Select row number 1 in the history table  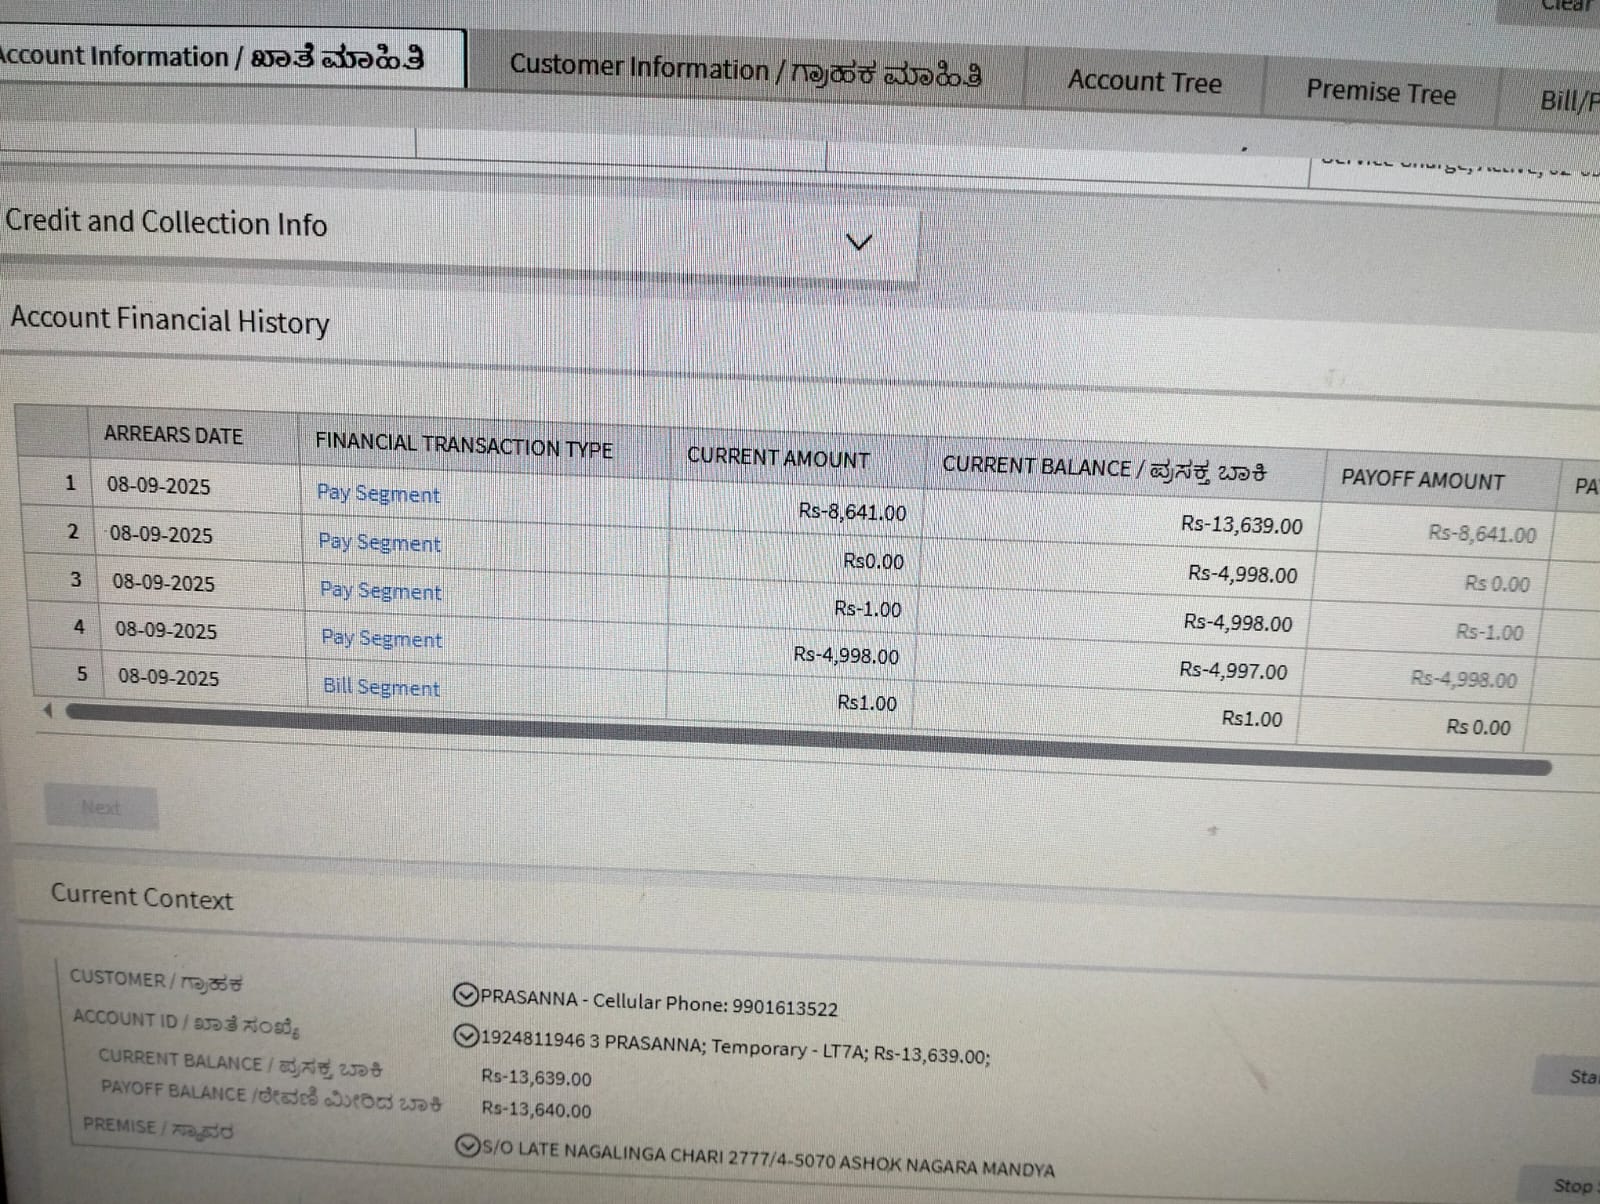pyautogui.click(x=70, y=483)
